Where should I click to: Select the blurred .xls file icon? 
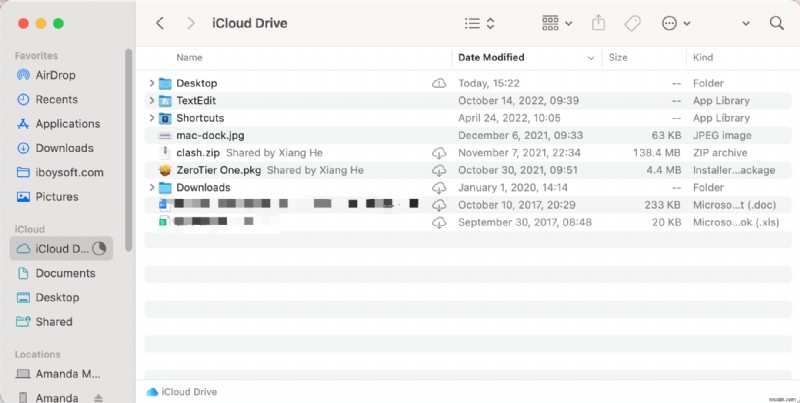coord(164,222)
